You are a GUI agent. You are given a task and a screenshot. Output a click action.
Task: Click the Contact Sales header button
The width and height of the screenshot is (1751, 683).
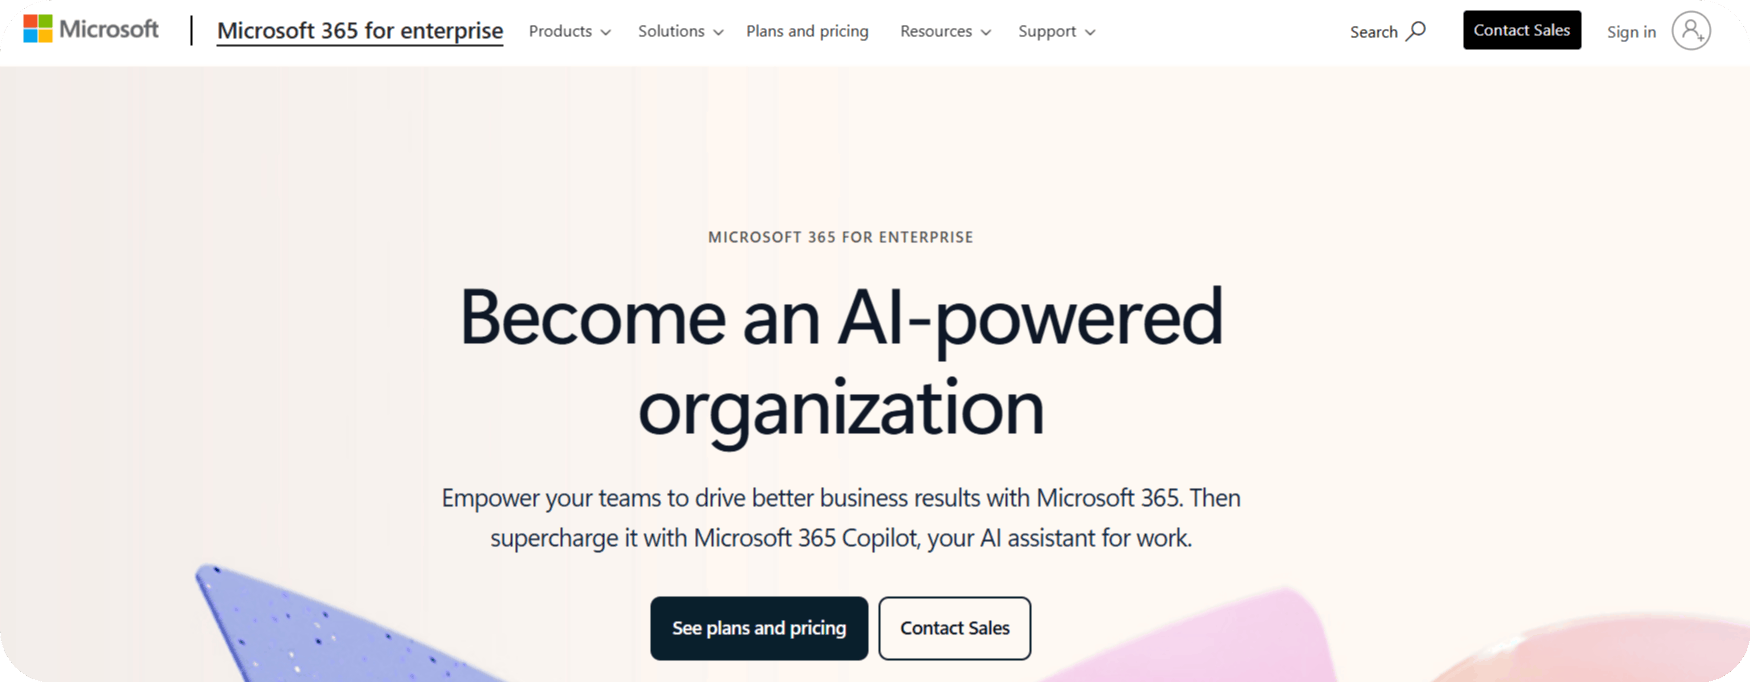click(1521, 30)
